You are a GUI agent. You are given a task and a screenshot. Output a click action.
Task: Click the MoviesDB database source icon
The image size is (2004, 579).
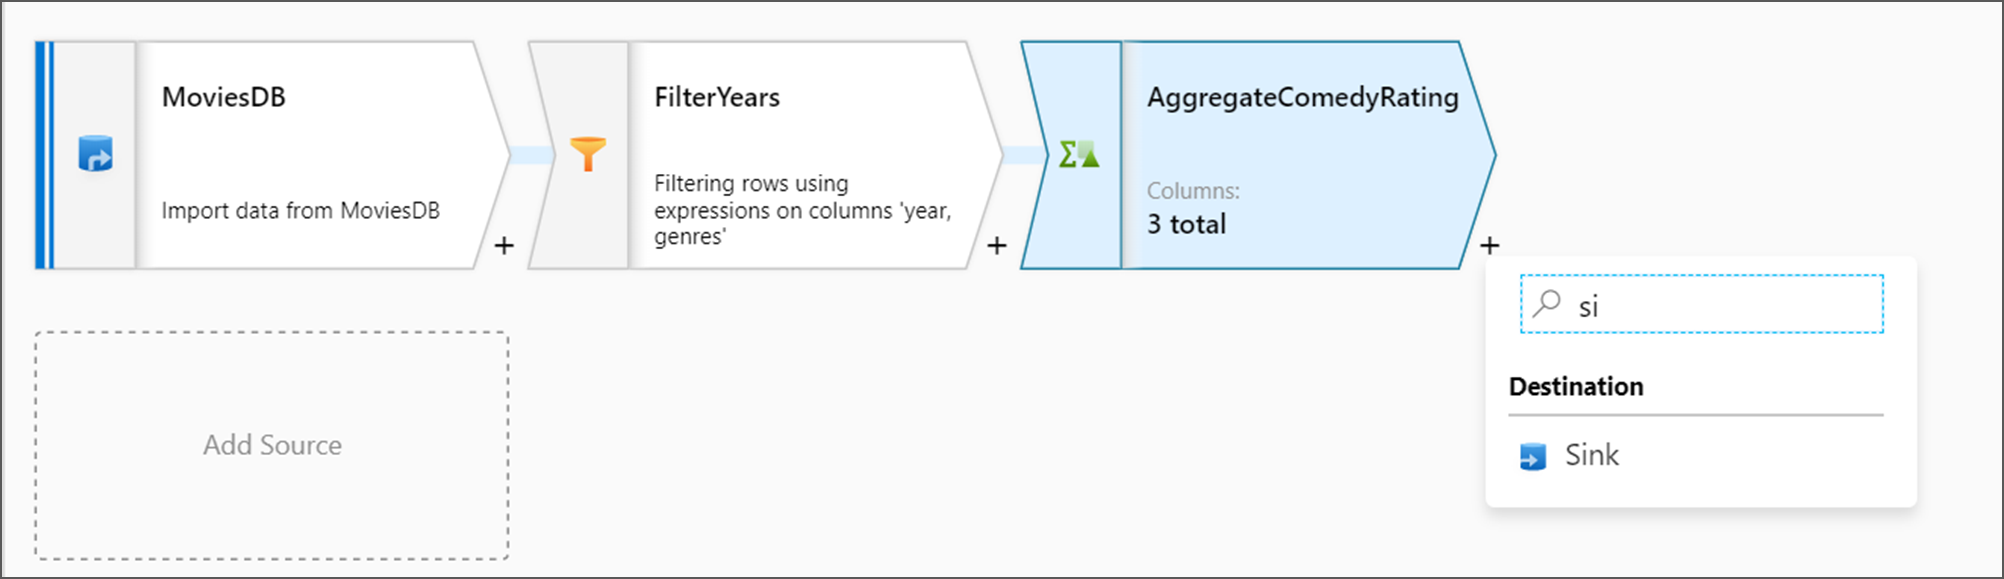pyautogui.click(x=95, y=155)
